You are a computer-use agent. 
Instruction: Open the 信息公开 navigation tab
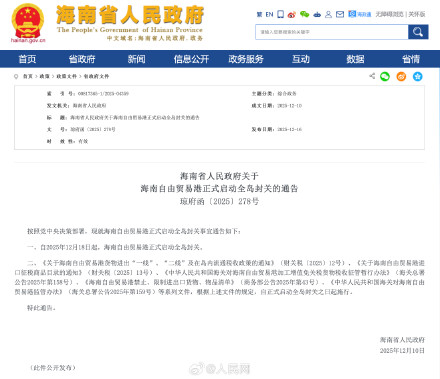pyautogui.click(x=191, y=59)
